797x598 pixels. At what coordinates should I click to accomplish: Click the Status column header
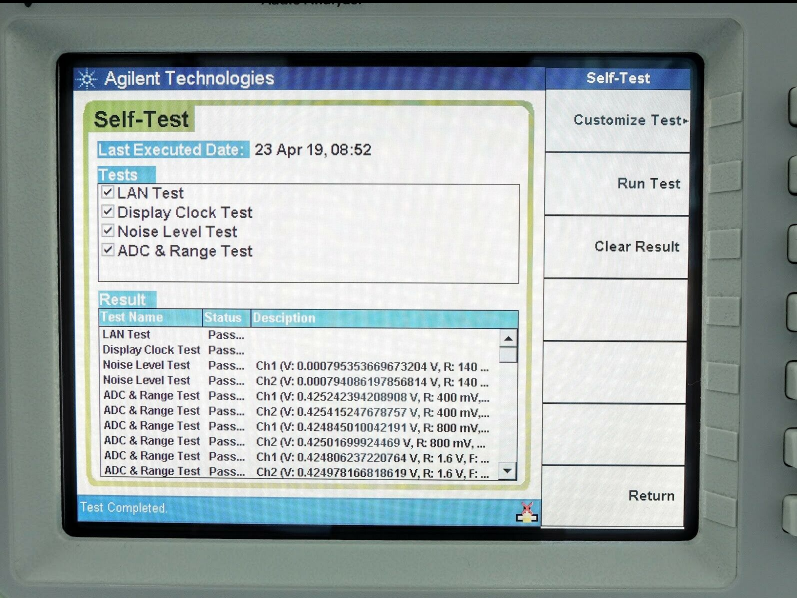click(224, 318)
